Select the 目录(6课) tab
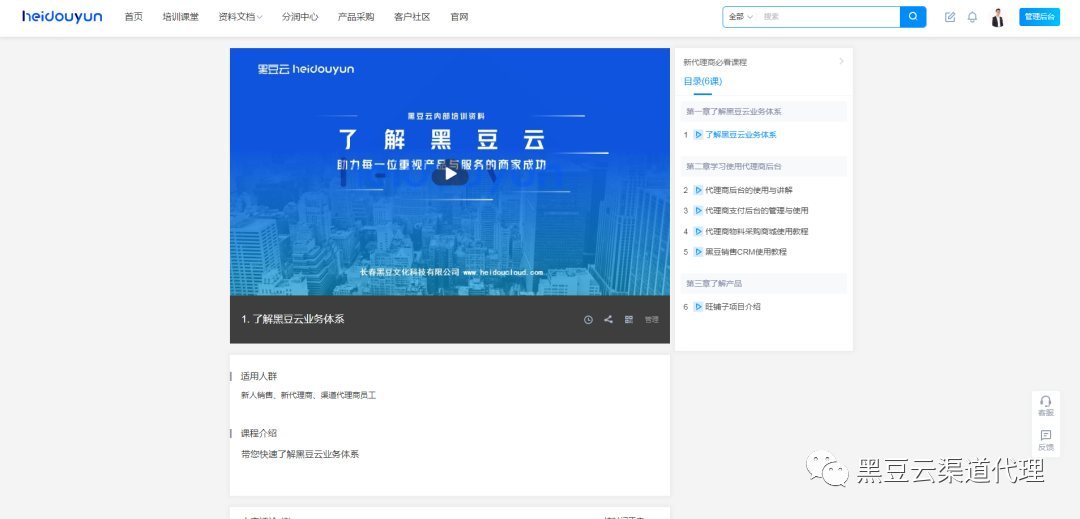Screen dimensions: 1080x519 coord(703,81)
